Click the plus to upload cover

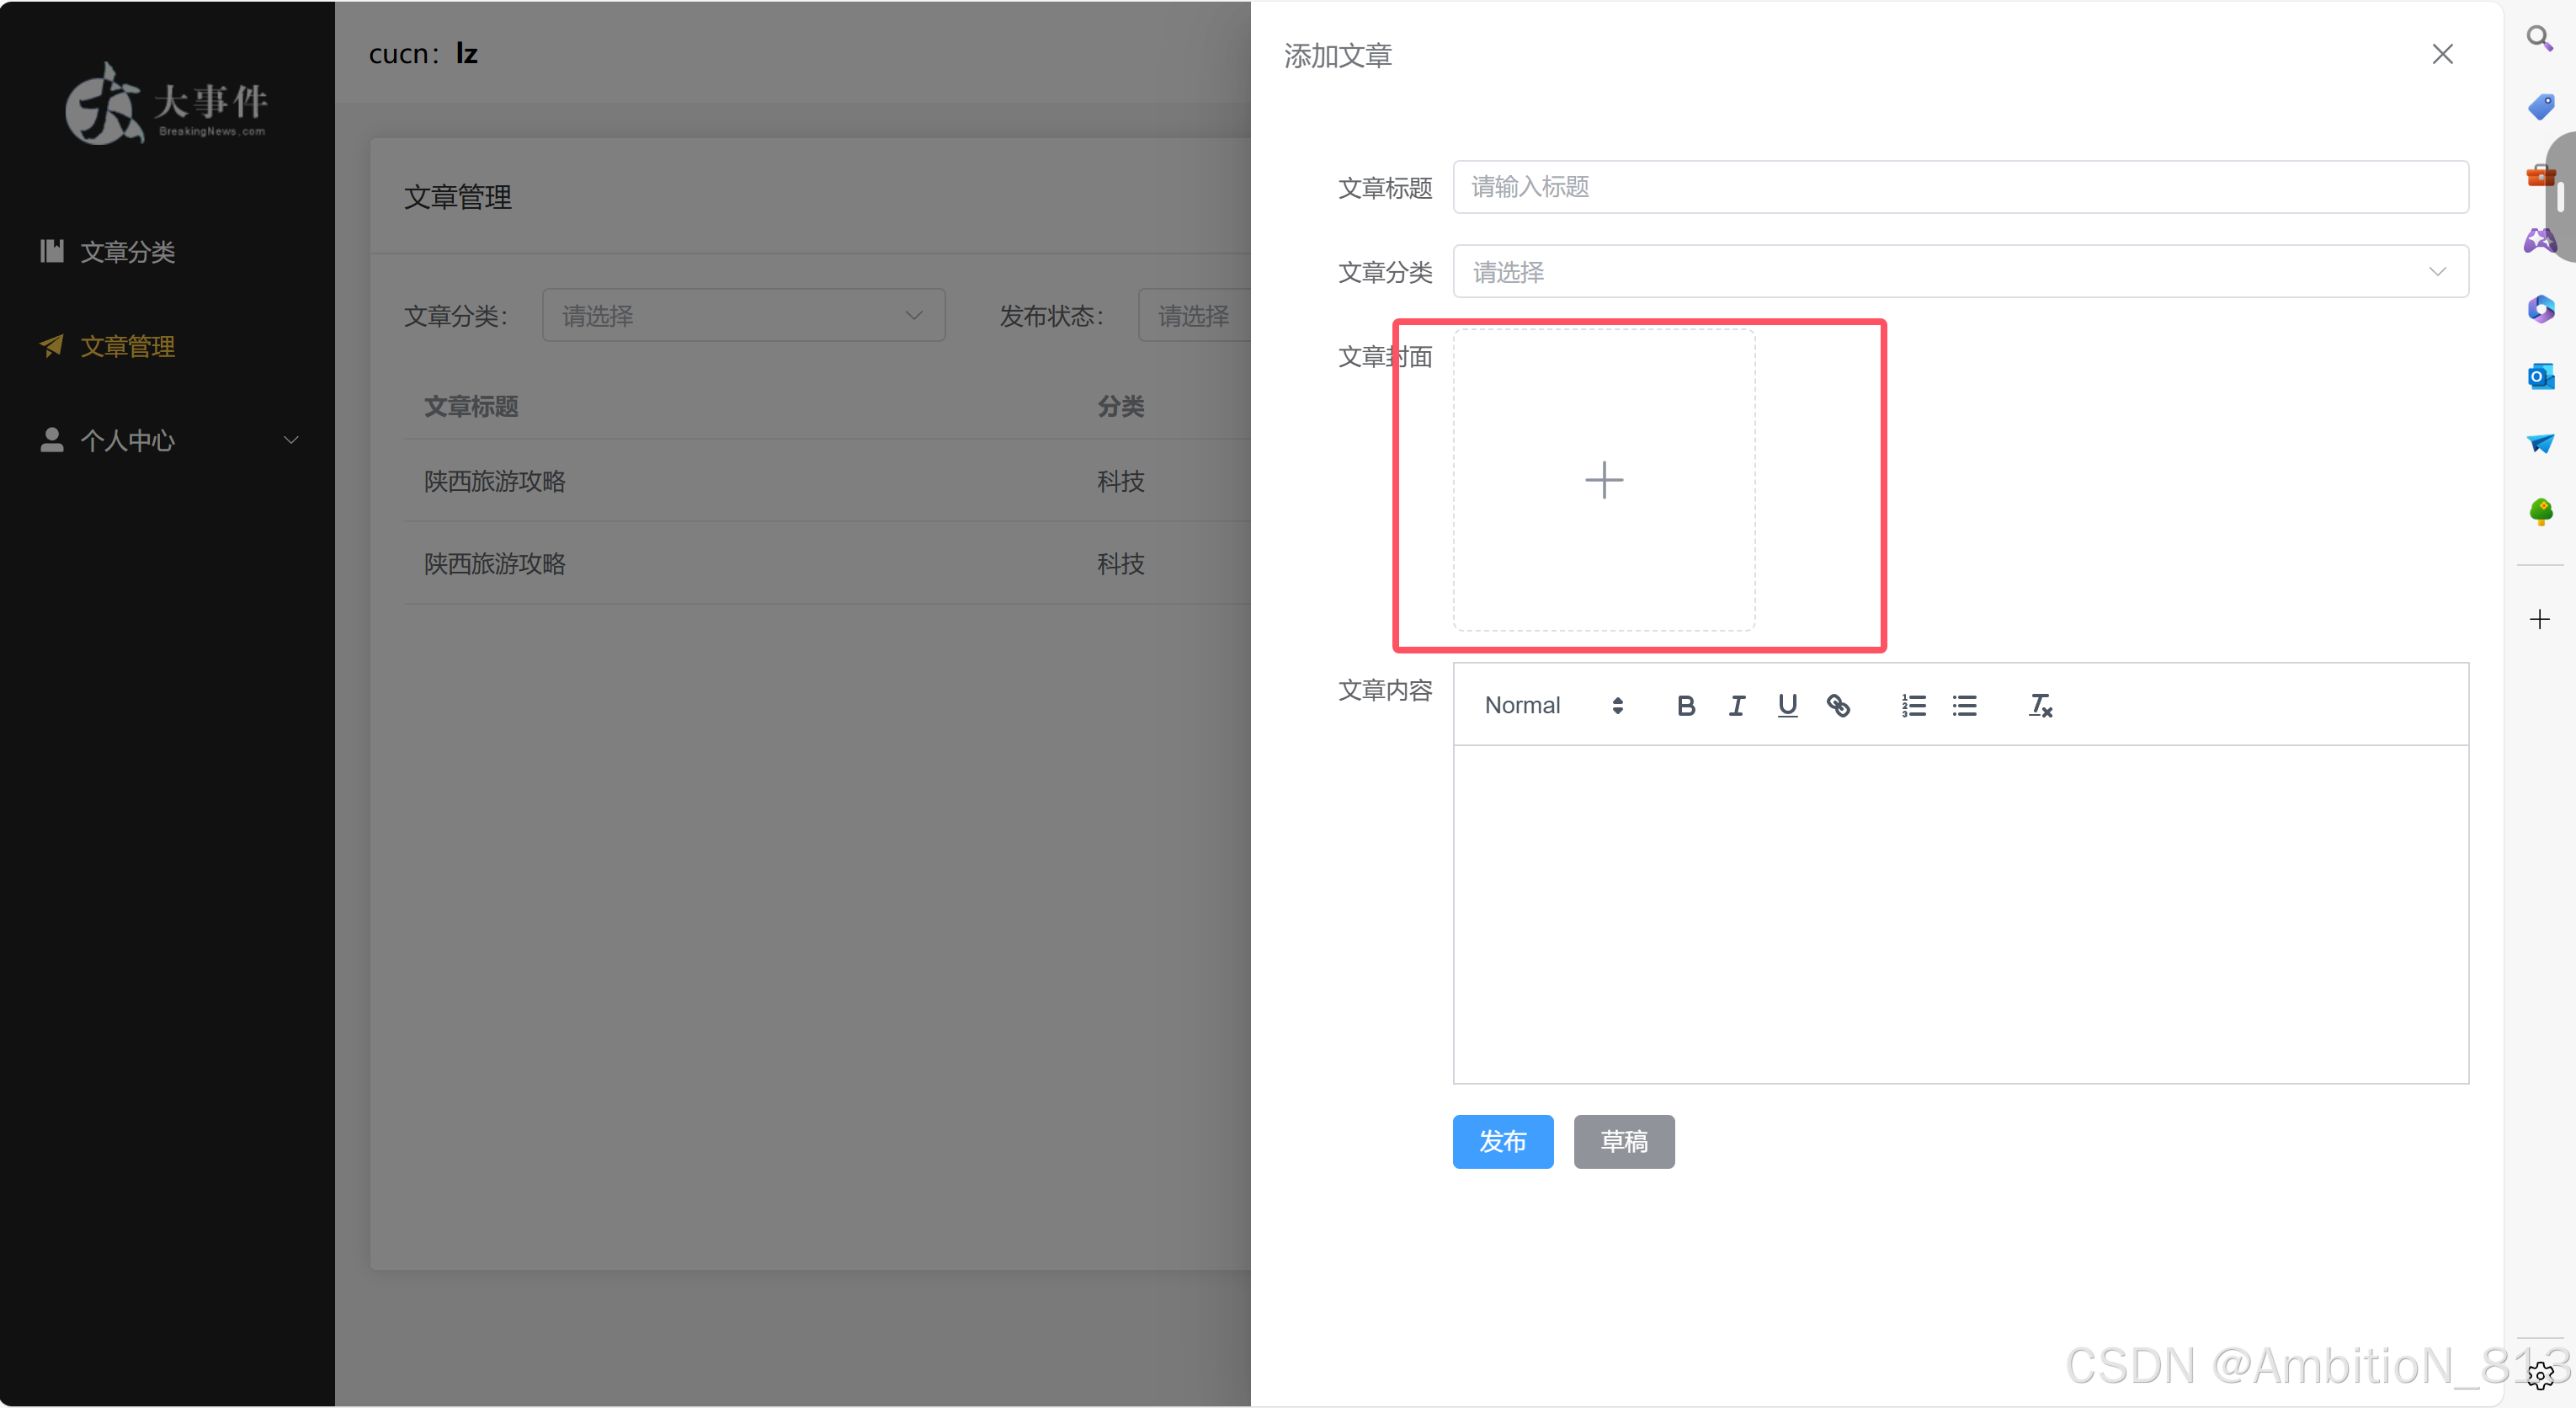coord(1604,480)
